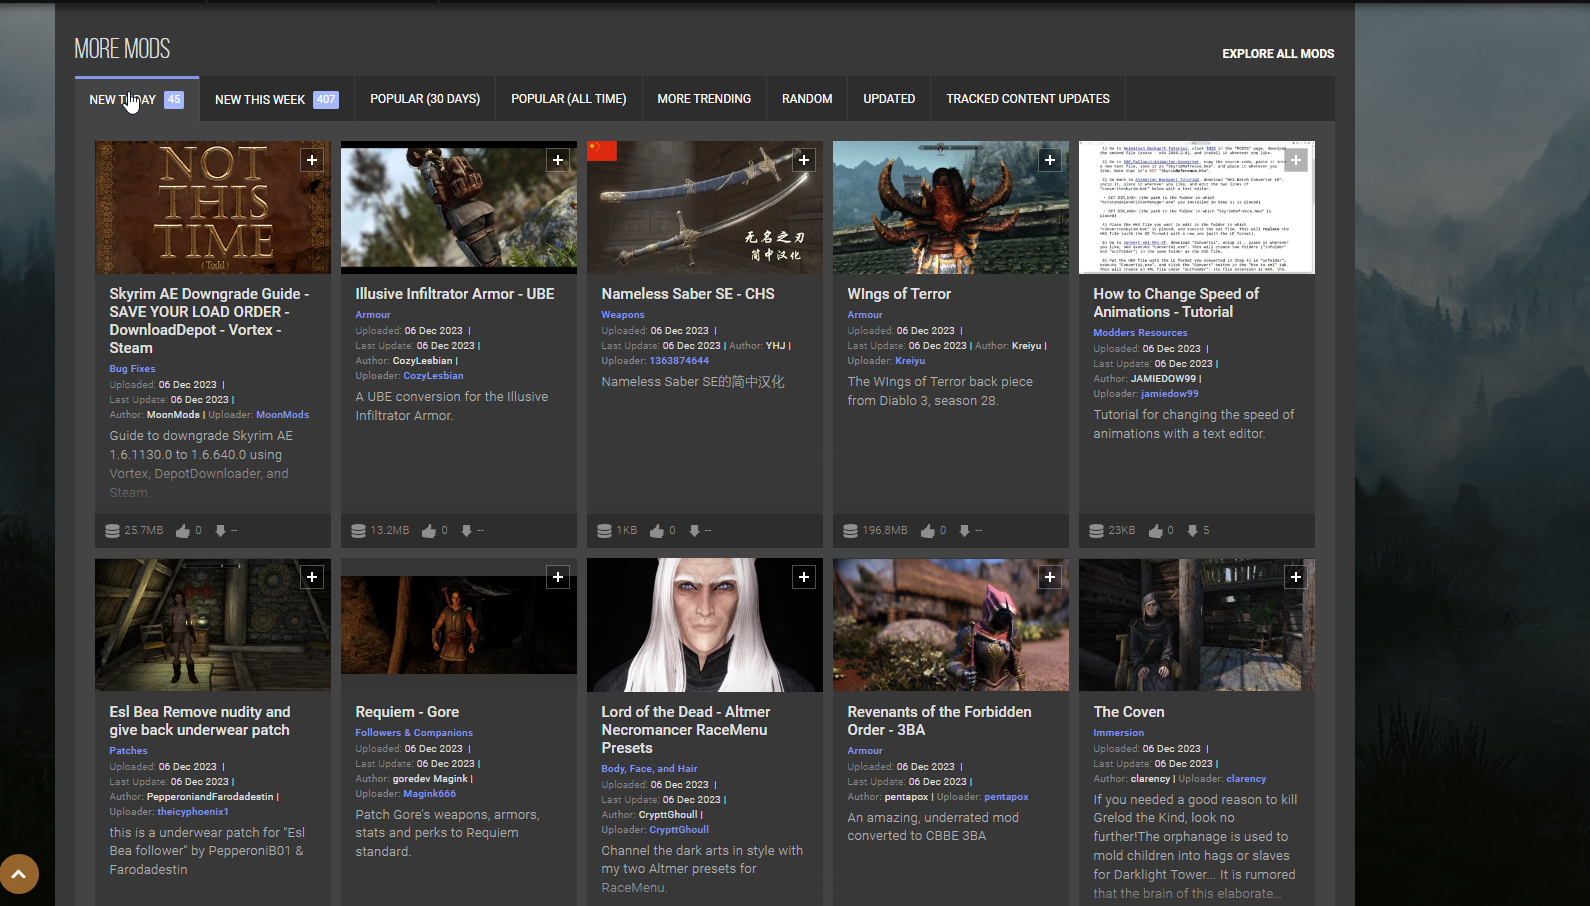Click plus icon on Wings of Terror thumbnail
1590x906 pixels.
tap(1050, 160)
